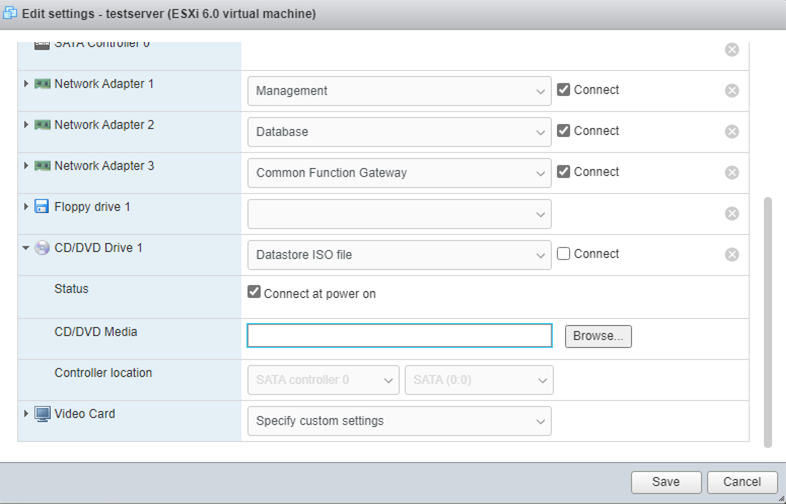Viewport: 786px width, 504px height.
Task: Remove Floppy drive 1 with X icon
Action: pyautogui.click(x=732, y=214)
